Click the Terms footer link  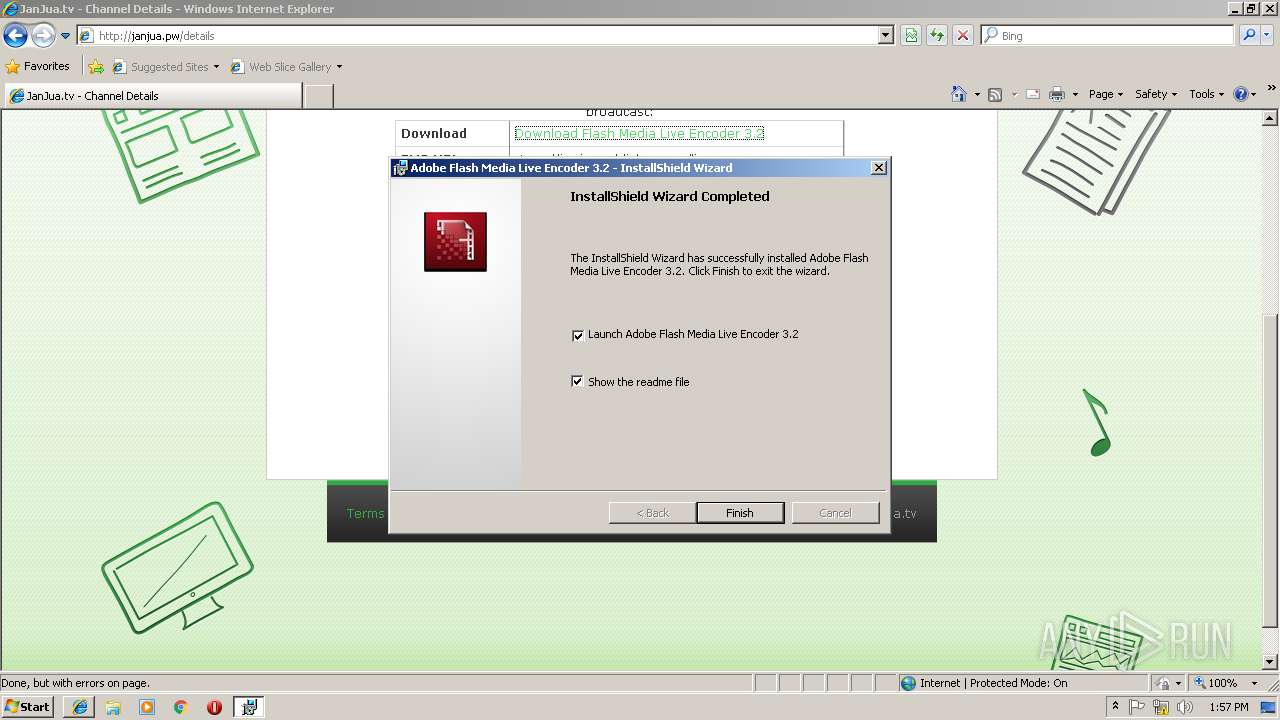click(365, 513)
